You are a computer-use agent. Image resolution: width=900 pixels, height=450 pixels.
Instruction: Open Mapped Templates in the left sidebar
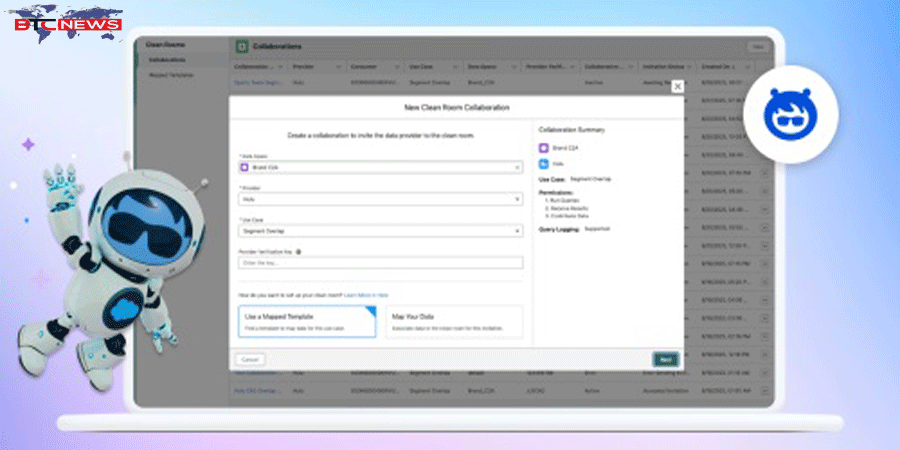(169, 75)
